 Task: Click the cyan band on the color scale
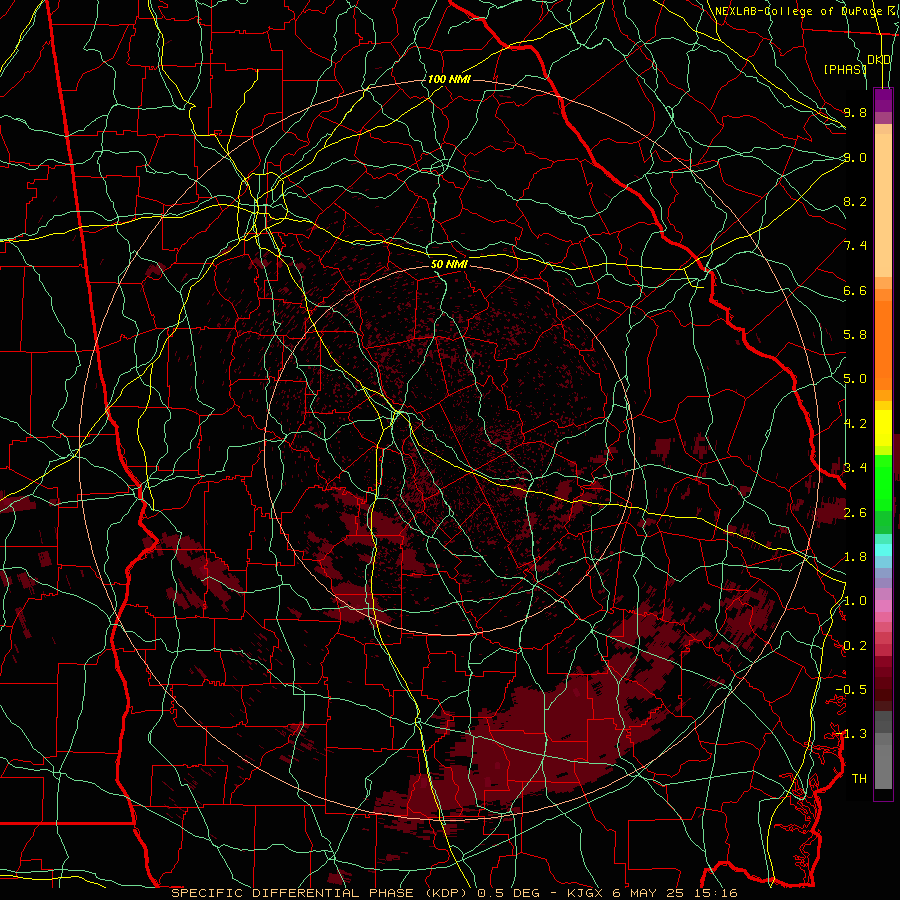883,549
